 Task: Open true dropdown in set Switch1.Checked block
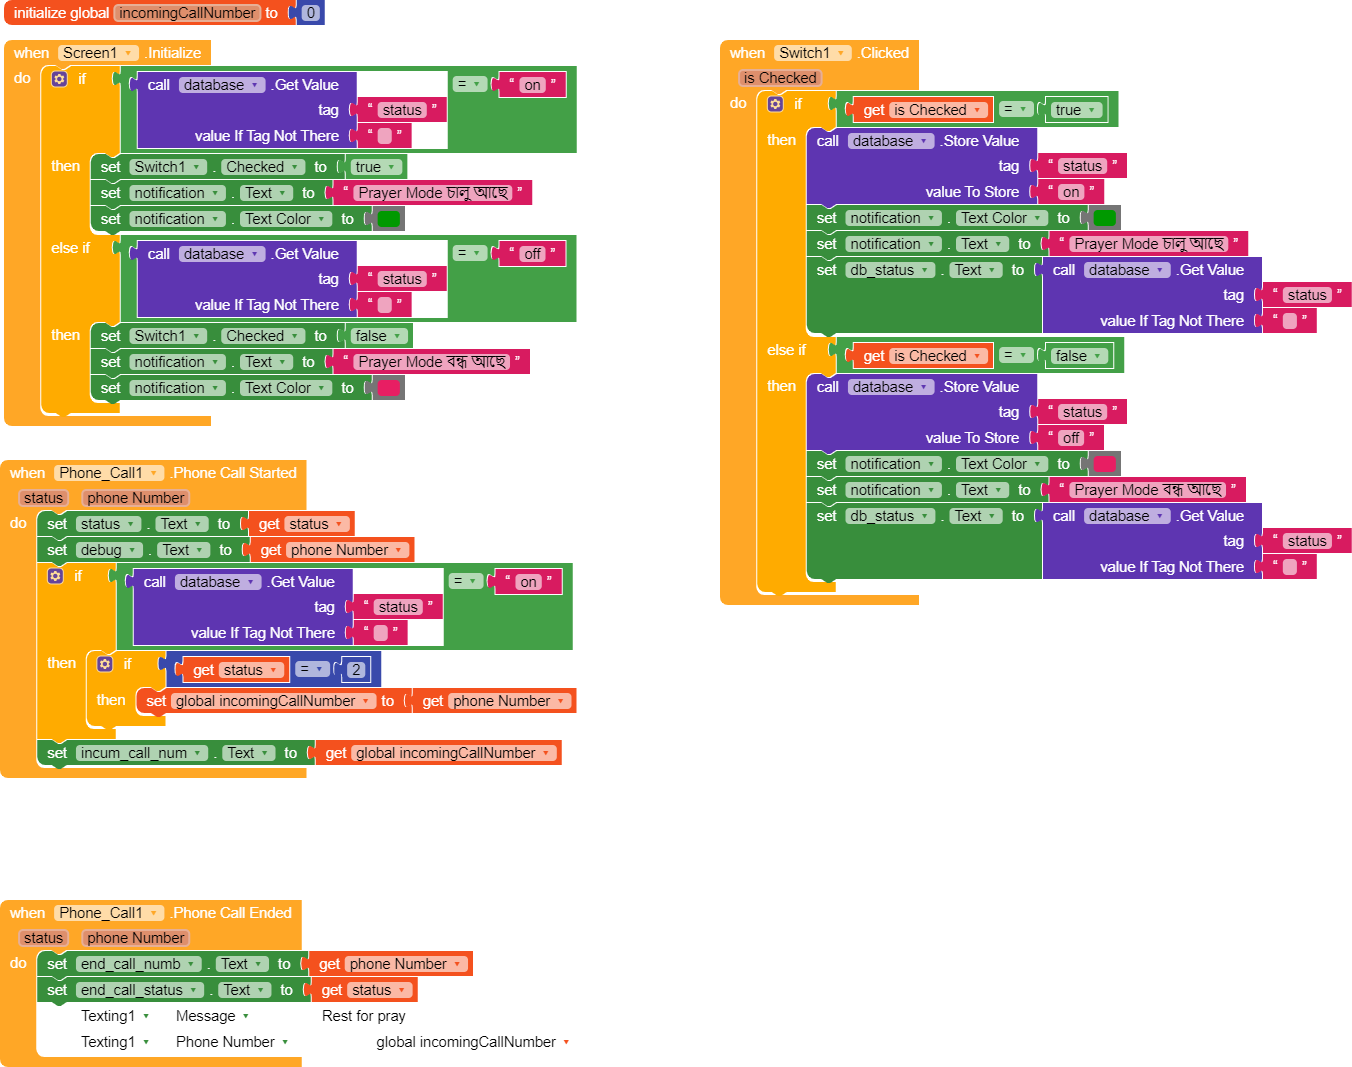coord(376,167)
